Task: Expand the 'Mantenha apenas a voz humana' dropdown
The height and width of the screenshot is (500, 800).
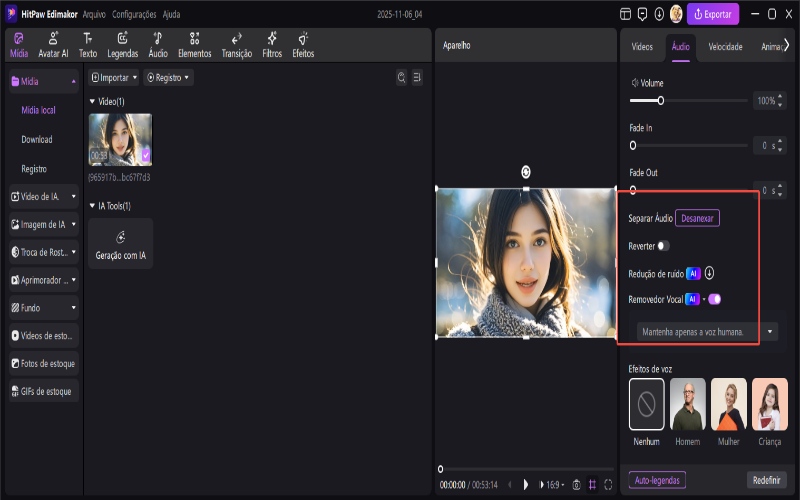Action: (x=770, y=331)
